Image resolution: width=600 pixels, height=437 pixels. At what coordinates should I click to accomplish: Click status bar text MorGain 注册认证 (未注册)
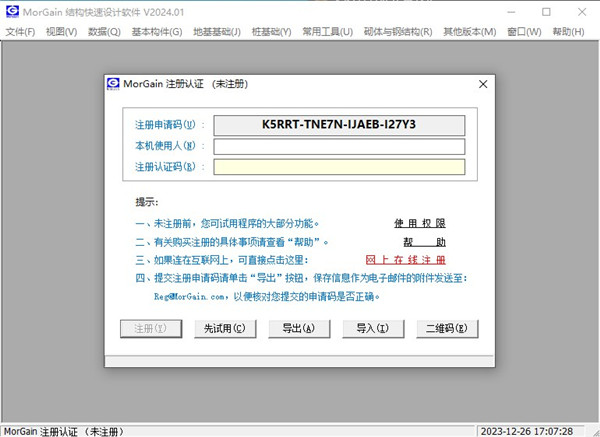pyautogui.click(x=64, y=431)
